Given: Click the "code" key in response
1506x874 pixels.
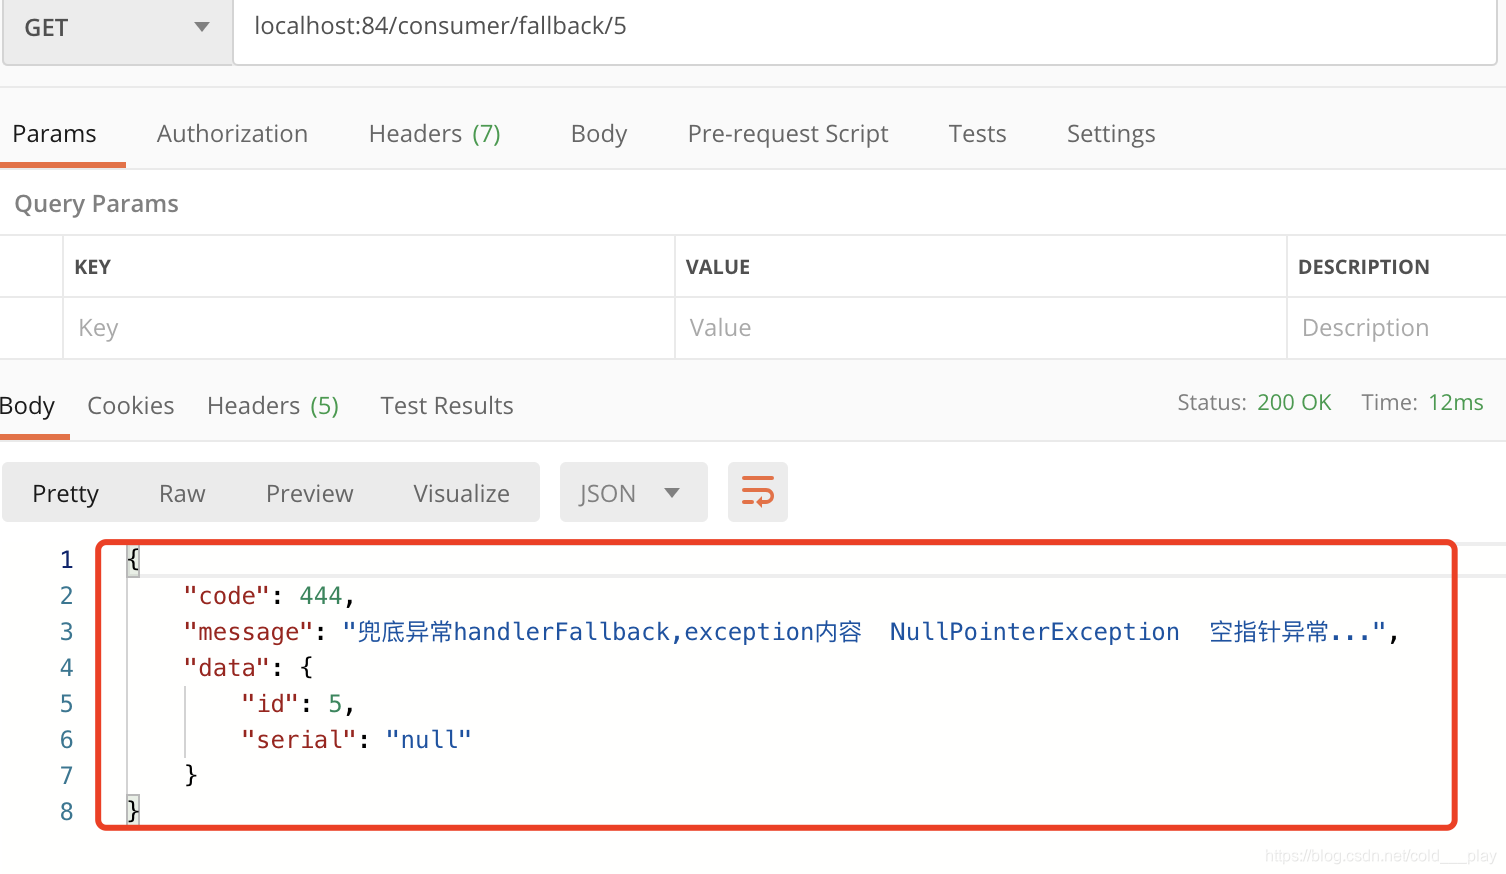Looking at the screenshot, I should click(227, 596).
